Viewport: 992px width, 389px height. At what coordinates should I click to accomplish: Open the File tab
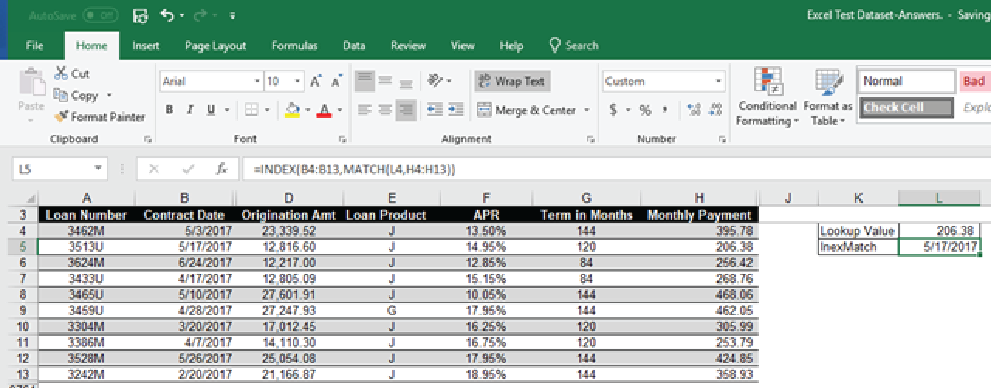35,46
